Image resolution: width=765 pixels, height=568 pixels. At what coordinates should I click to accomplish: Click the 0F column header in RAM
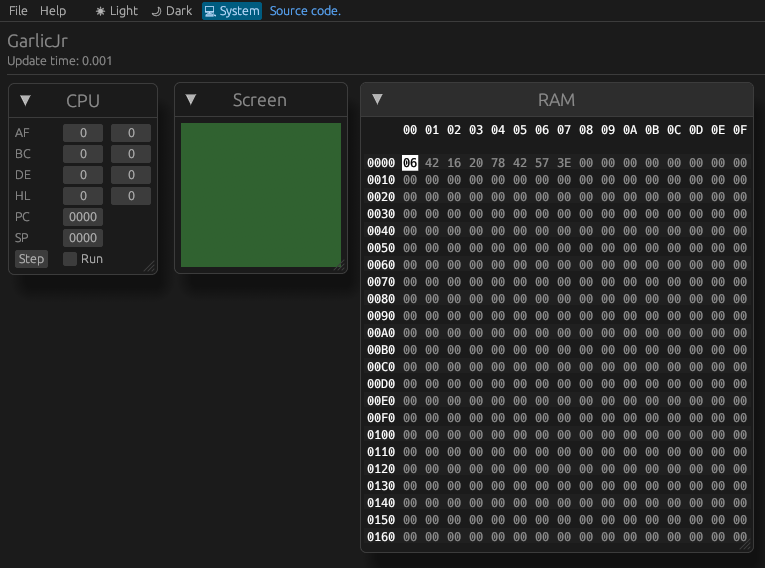coord(740,130)
